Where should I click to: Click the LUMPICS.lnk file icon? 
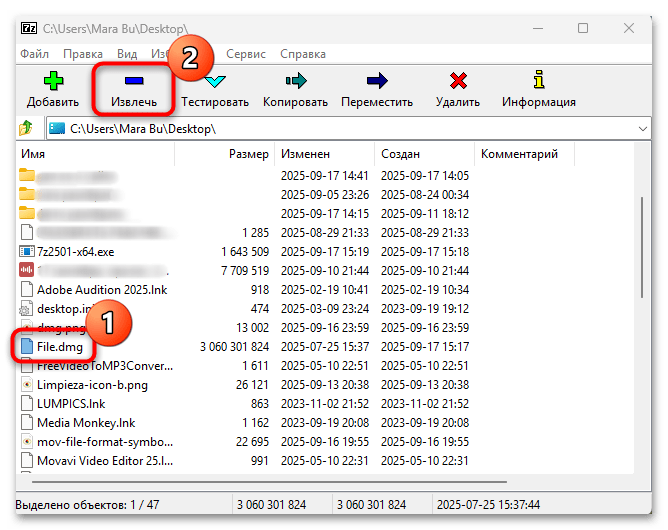pos(27,403)
